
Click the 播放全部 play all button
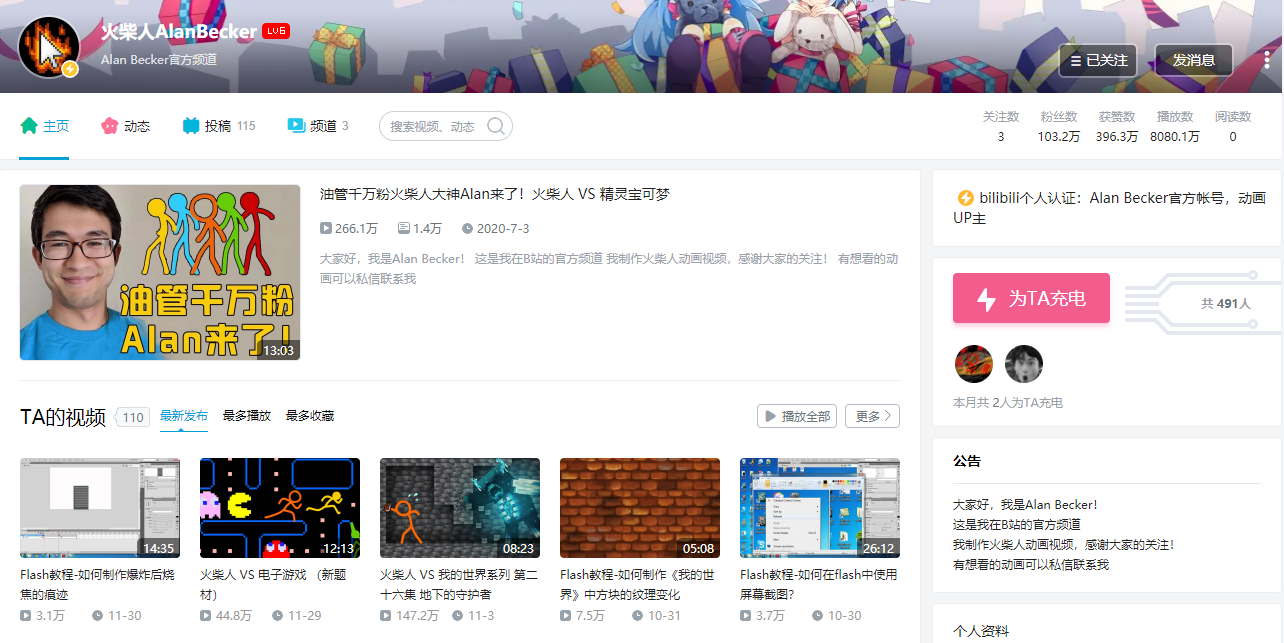(797, 416)
